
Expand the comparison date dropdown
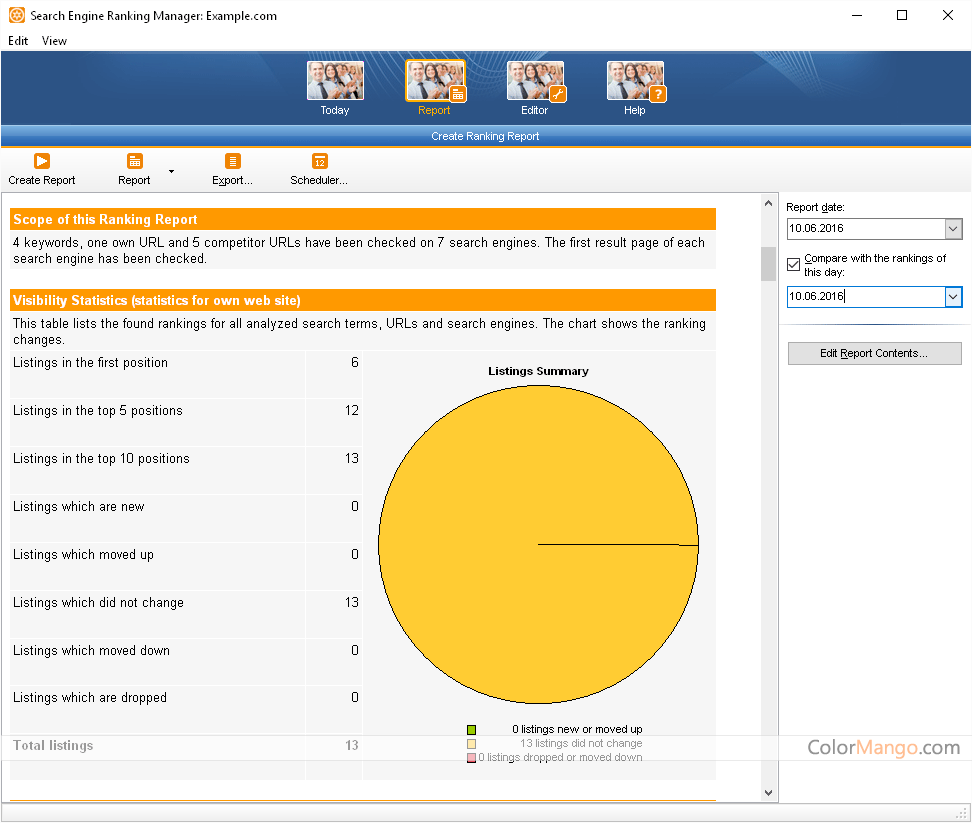[953, 297]
